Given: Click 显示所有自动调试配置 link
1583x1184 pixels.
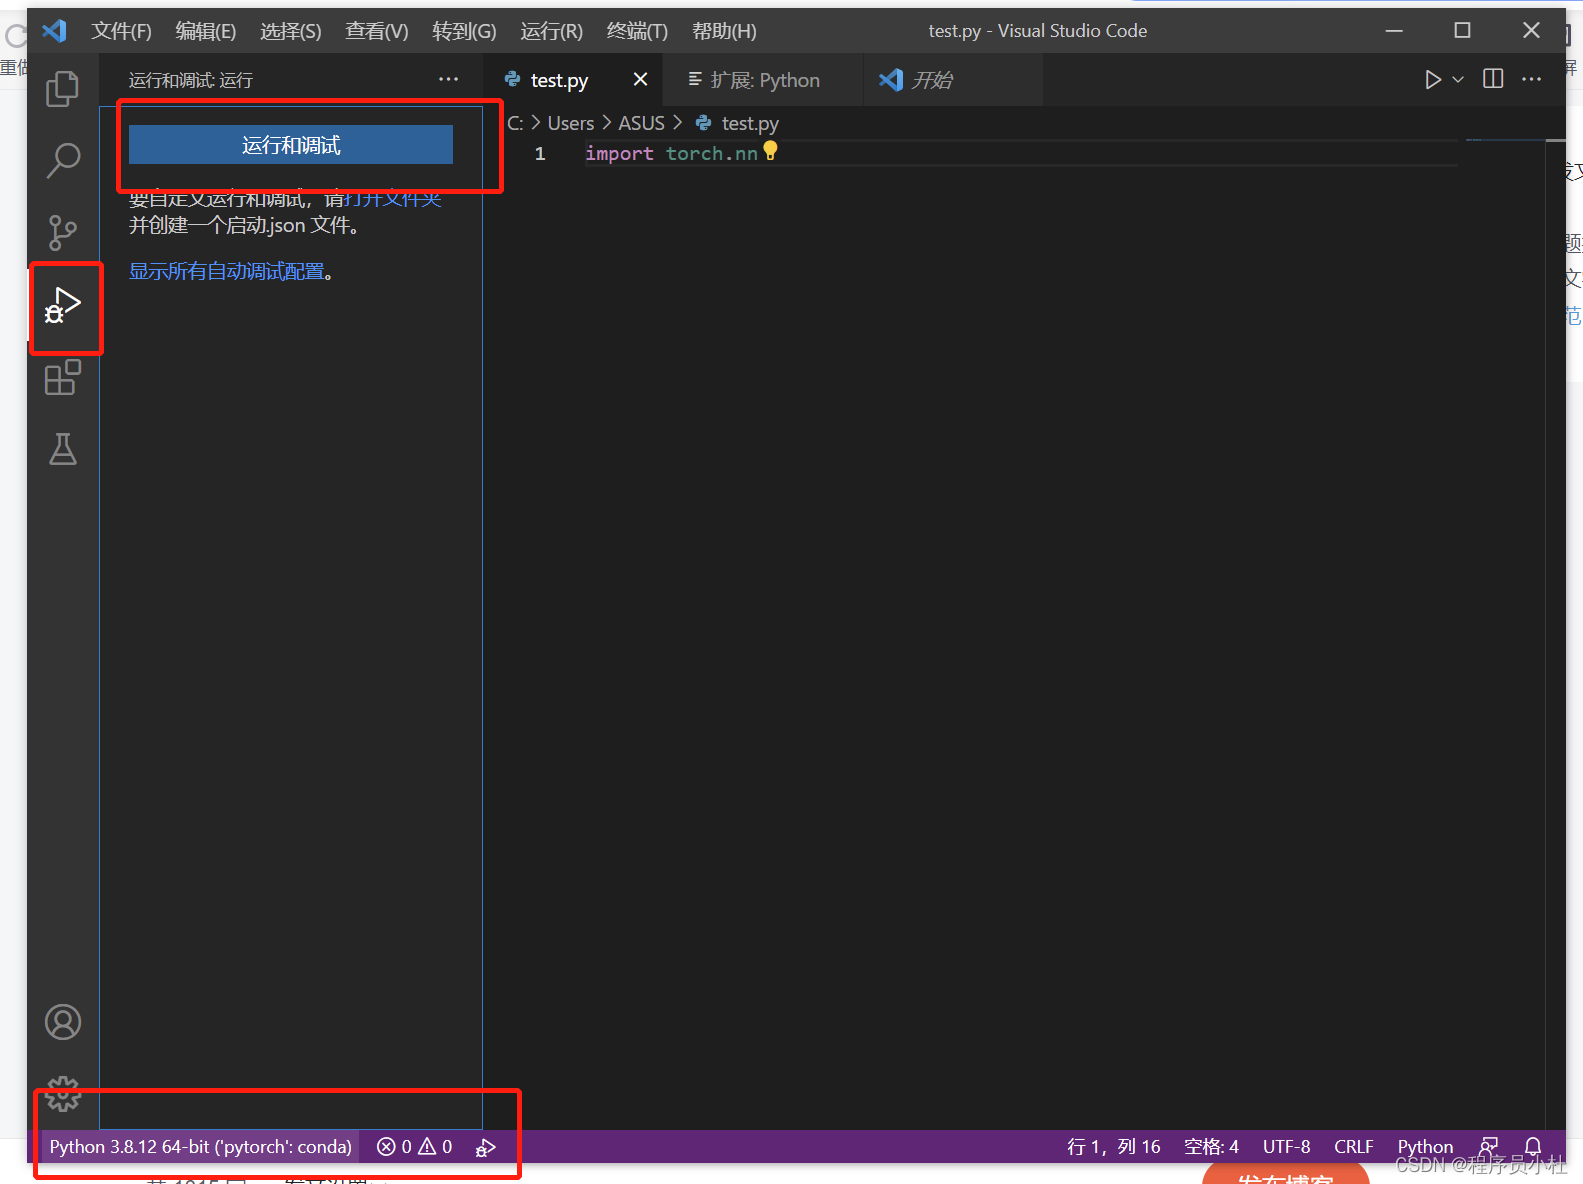Looking at the screenshot, I should pos(227,271).
